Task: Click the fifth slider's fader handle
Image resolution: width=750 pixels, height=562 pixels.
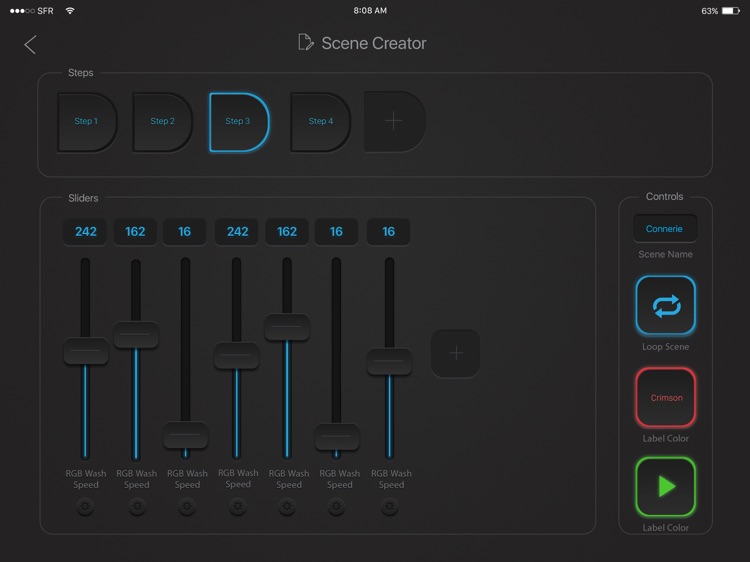Action: pos(287,327)
